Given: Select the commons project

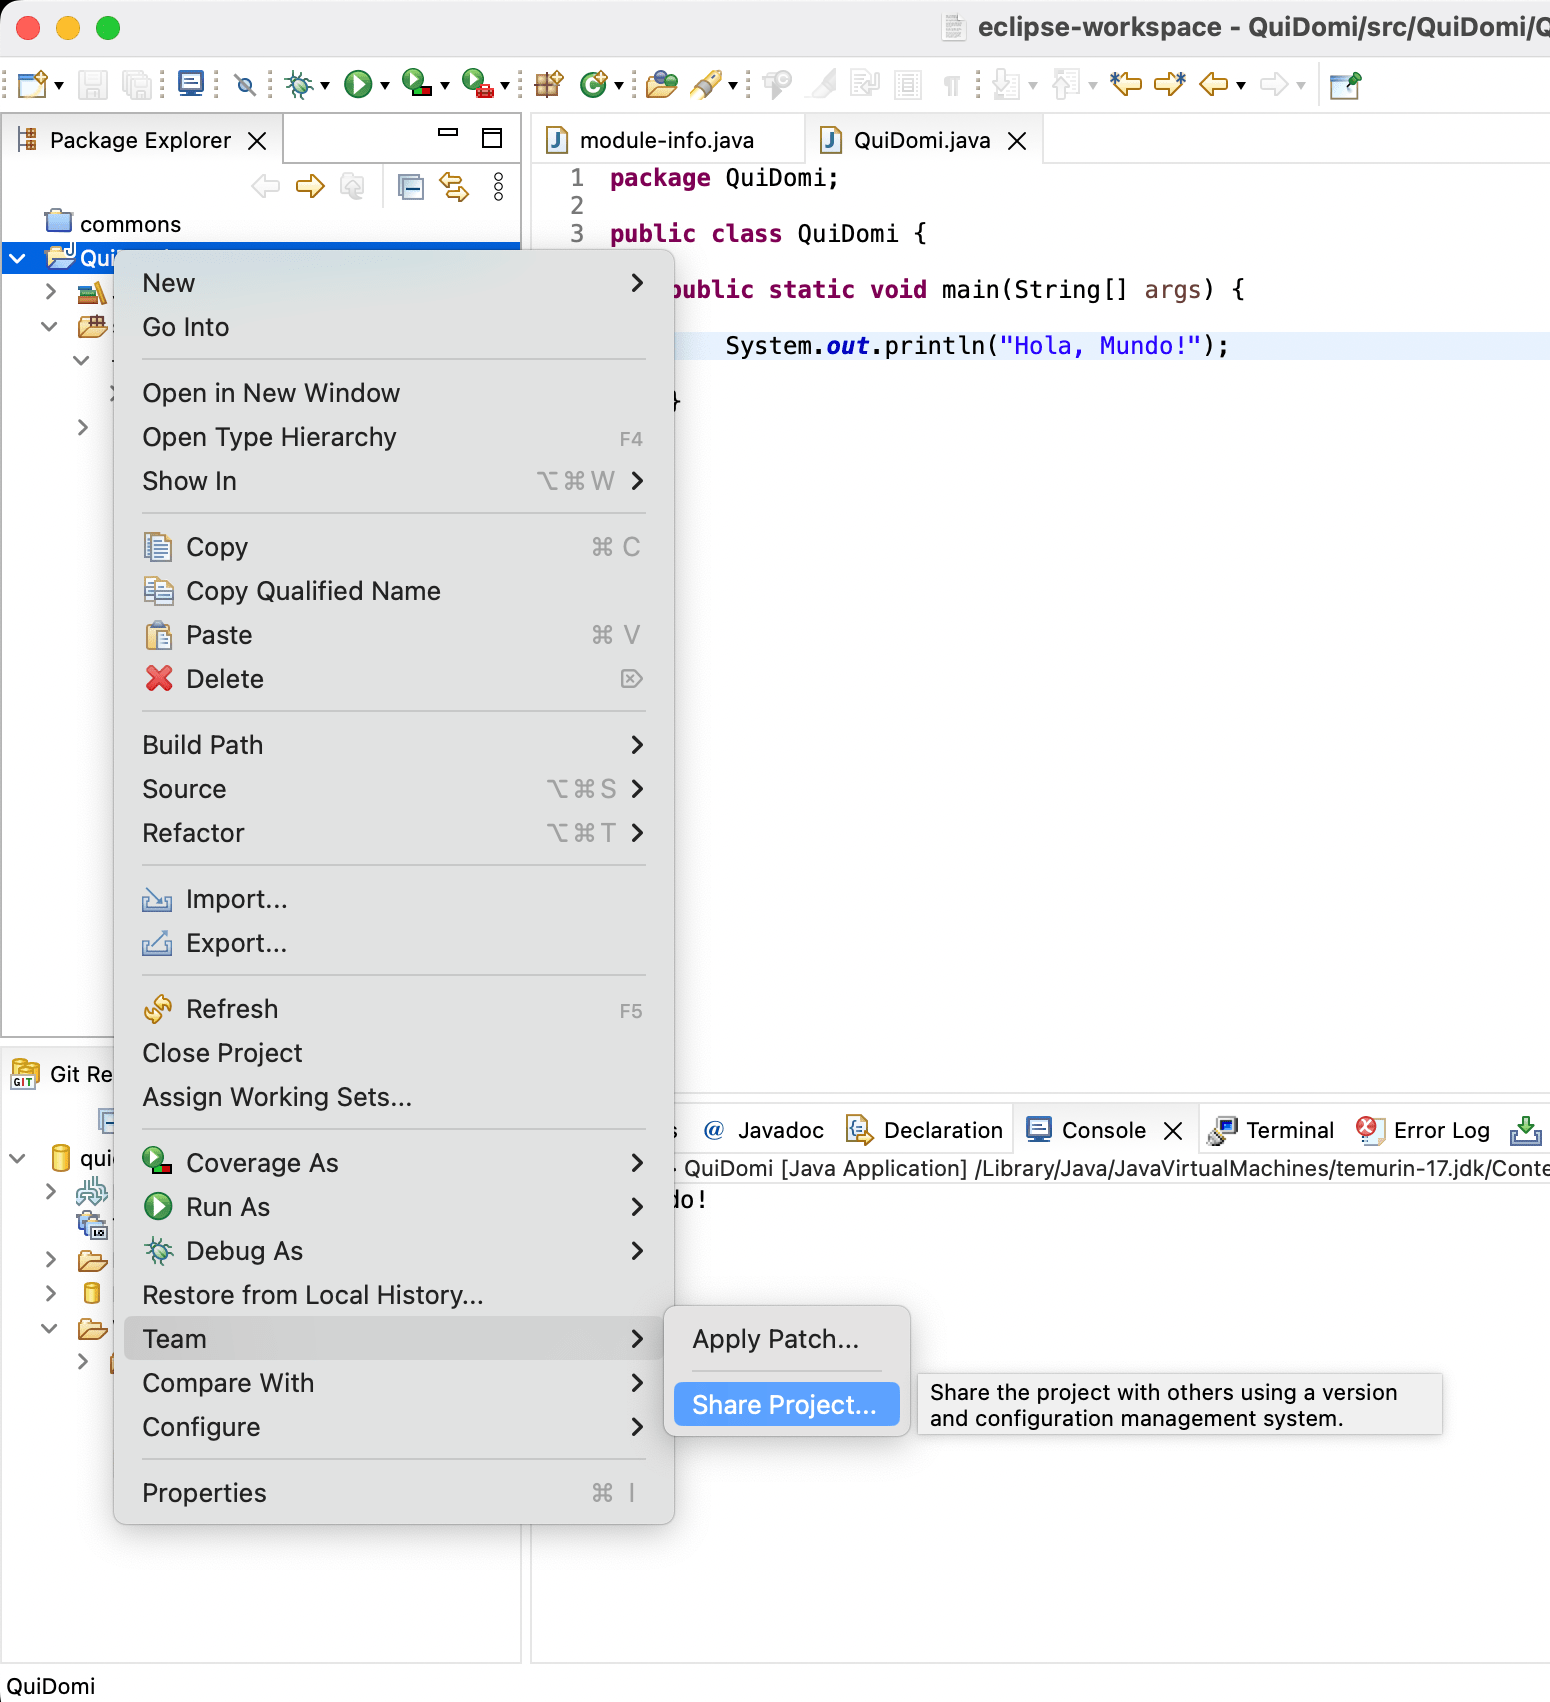Looking at the screenshot, I should [130, 224].
